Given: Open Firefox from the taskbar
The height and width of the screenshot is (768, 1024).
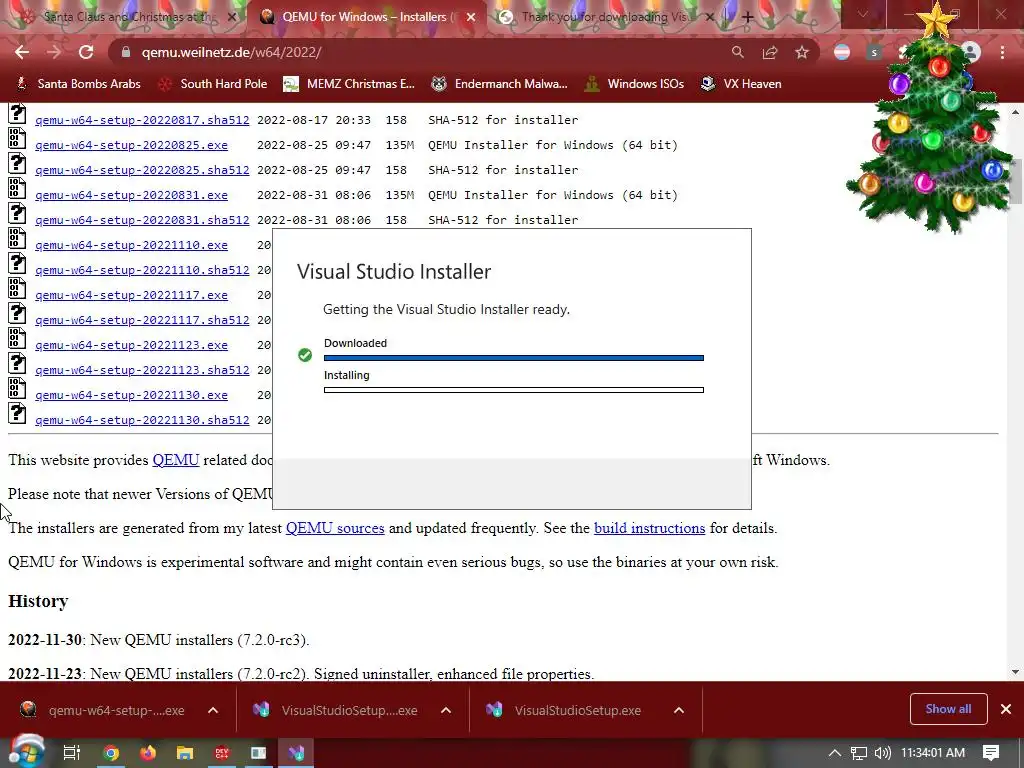Looking at the screenshot, I should pos(148,753).
